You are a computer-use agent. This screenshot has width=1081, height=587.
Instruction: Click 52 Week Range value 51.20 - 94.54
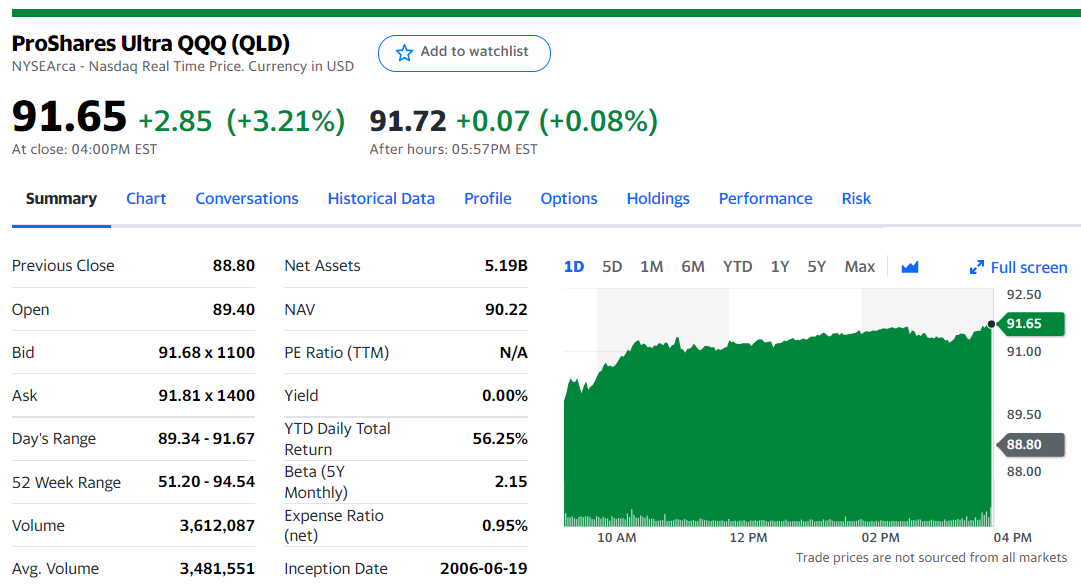(207, 481)
